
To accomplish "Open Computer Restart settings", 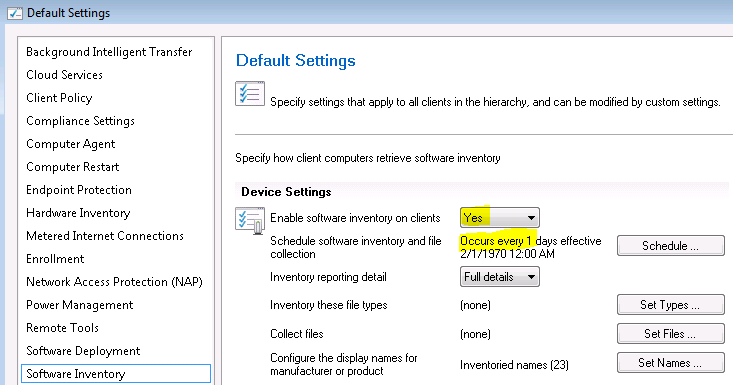I will 72,167.
